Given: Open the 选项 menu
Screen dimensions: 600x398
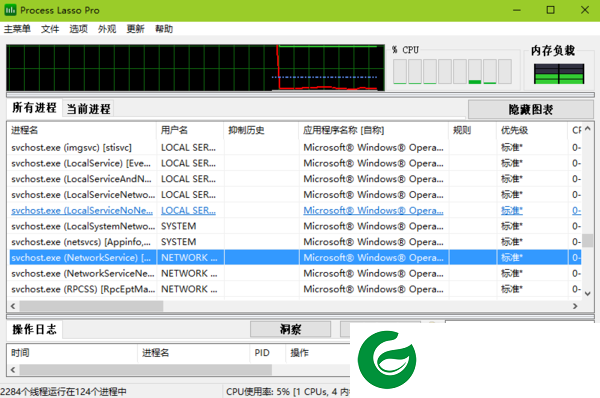Looking at the screenshot, I should tap(78, 29).
